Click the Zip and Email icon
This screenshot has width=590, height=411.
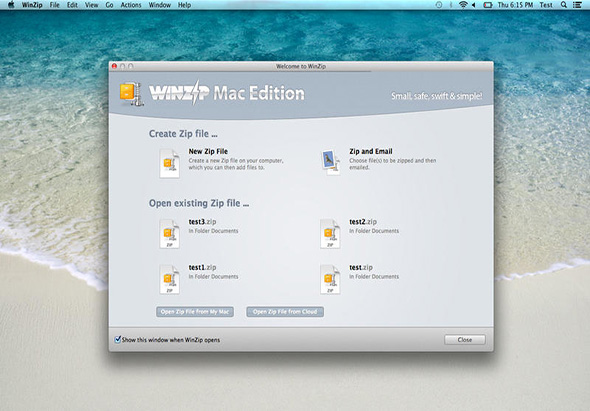click(x=330, y=163)
